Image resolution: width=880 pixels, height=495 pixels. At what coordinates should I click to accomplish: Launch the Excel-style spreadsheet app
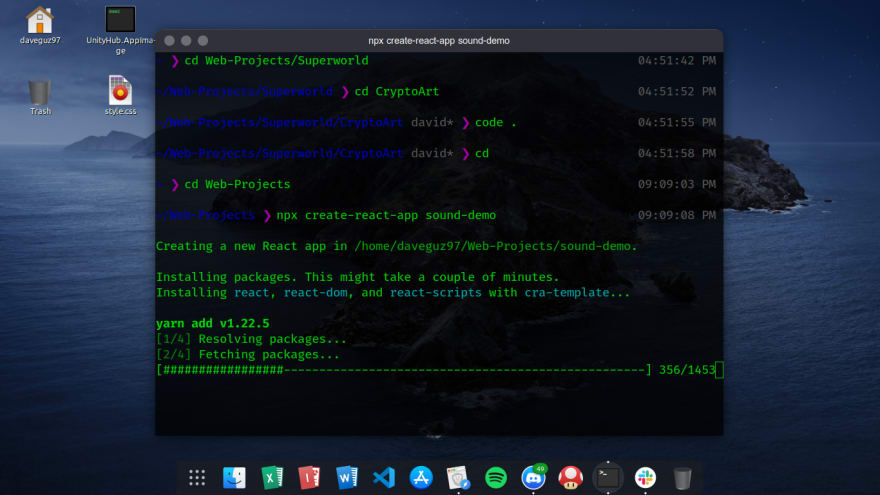(x=272, y=478)
